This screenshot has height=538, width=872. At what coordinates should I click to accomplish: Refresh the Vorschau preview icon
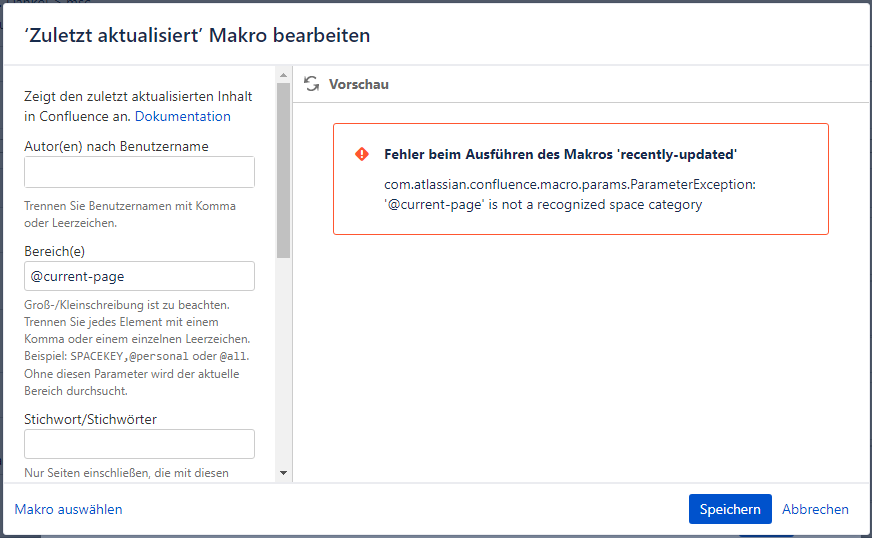coord(311,84)
